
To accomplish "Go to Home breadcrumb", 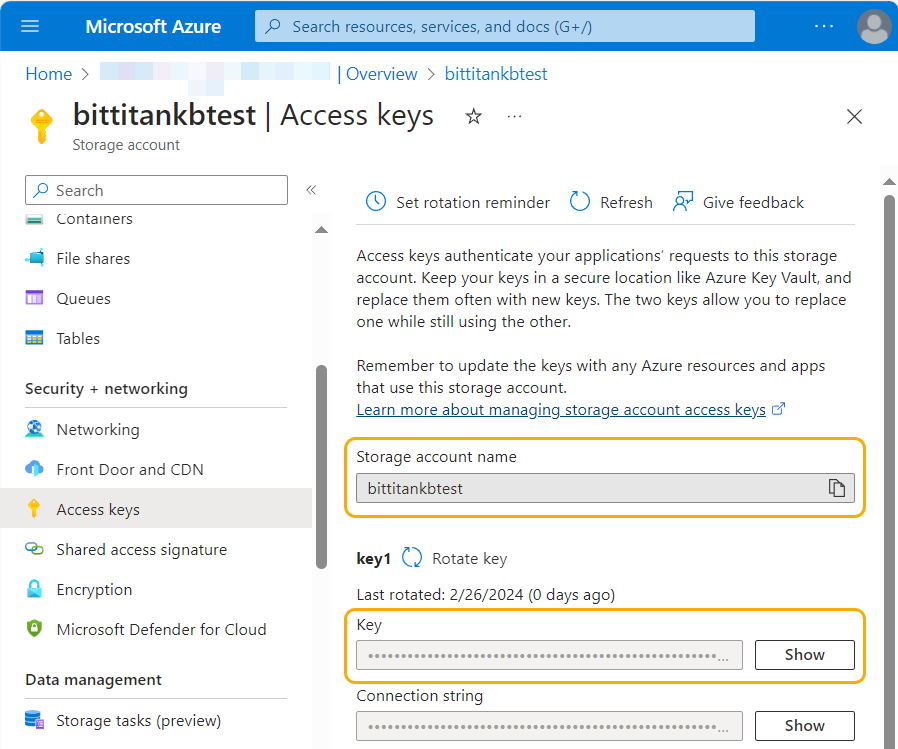I will pos(49,74).
